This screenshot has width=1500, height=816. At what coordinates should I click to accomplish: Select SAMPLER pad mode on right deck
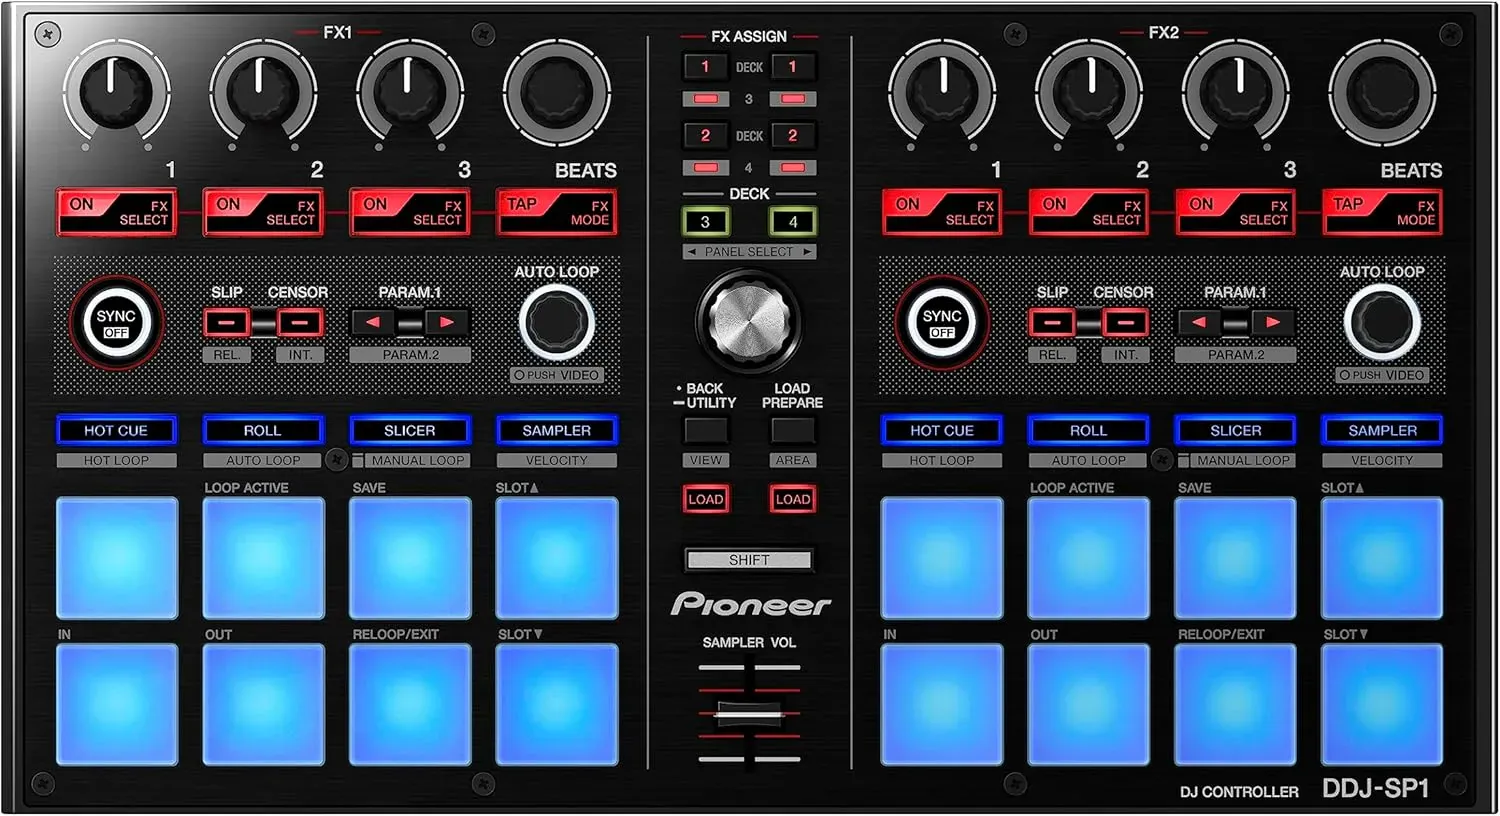pos(1382,430)
